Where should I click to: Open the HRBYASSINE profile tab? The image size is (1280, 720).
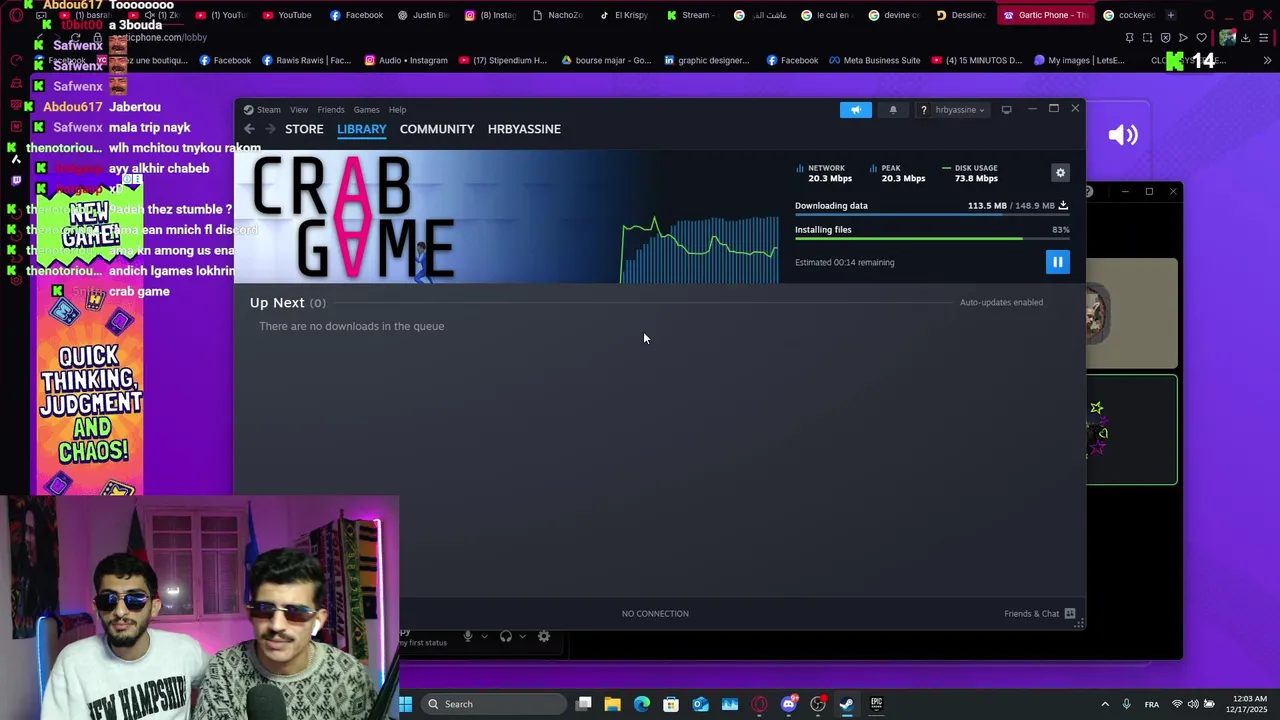coord(524,129)
